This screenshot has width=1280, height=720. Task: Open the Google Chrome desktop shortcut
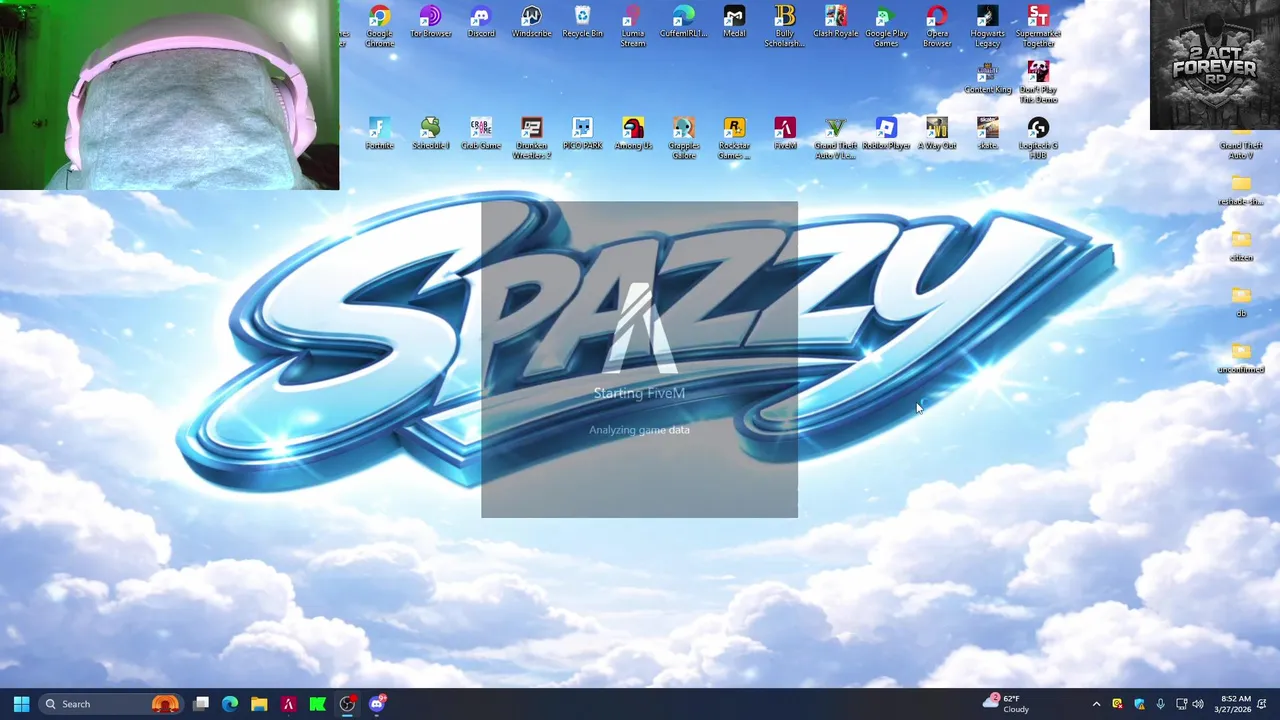click(379, 26)
